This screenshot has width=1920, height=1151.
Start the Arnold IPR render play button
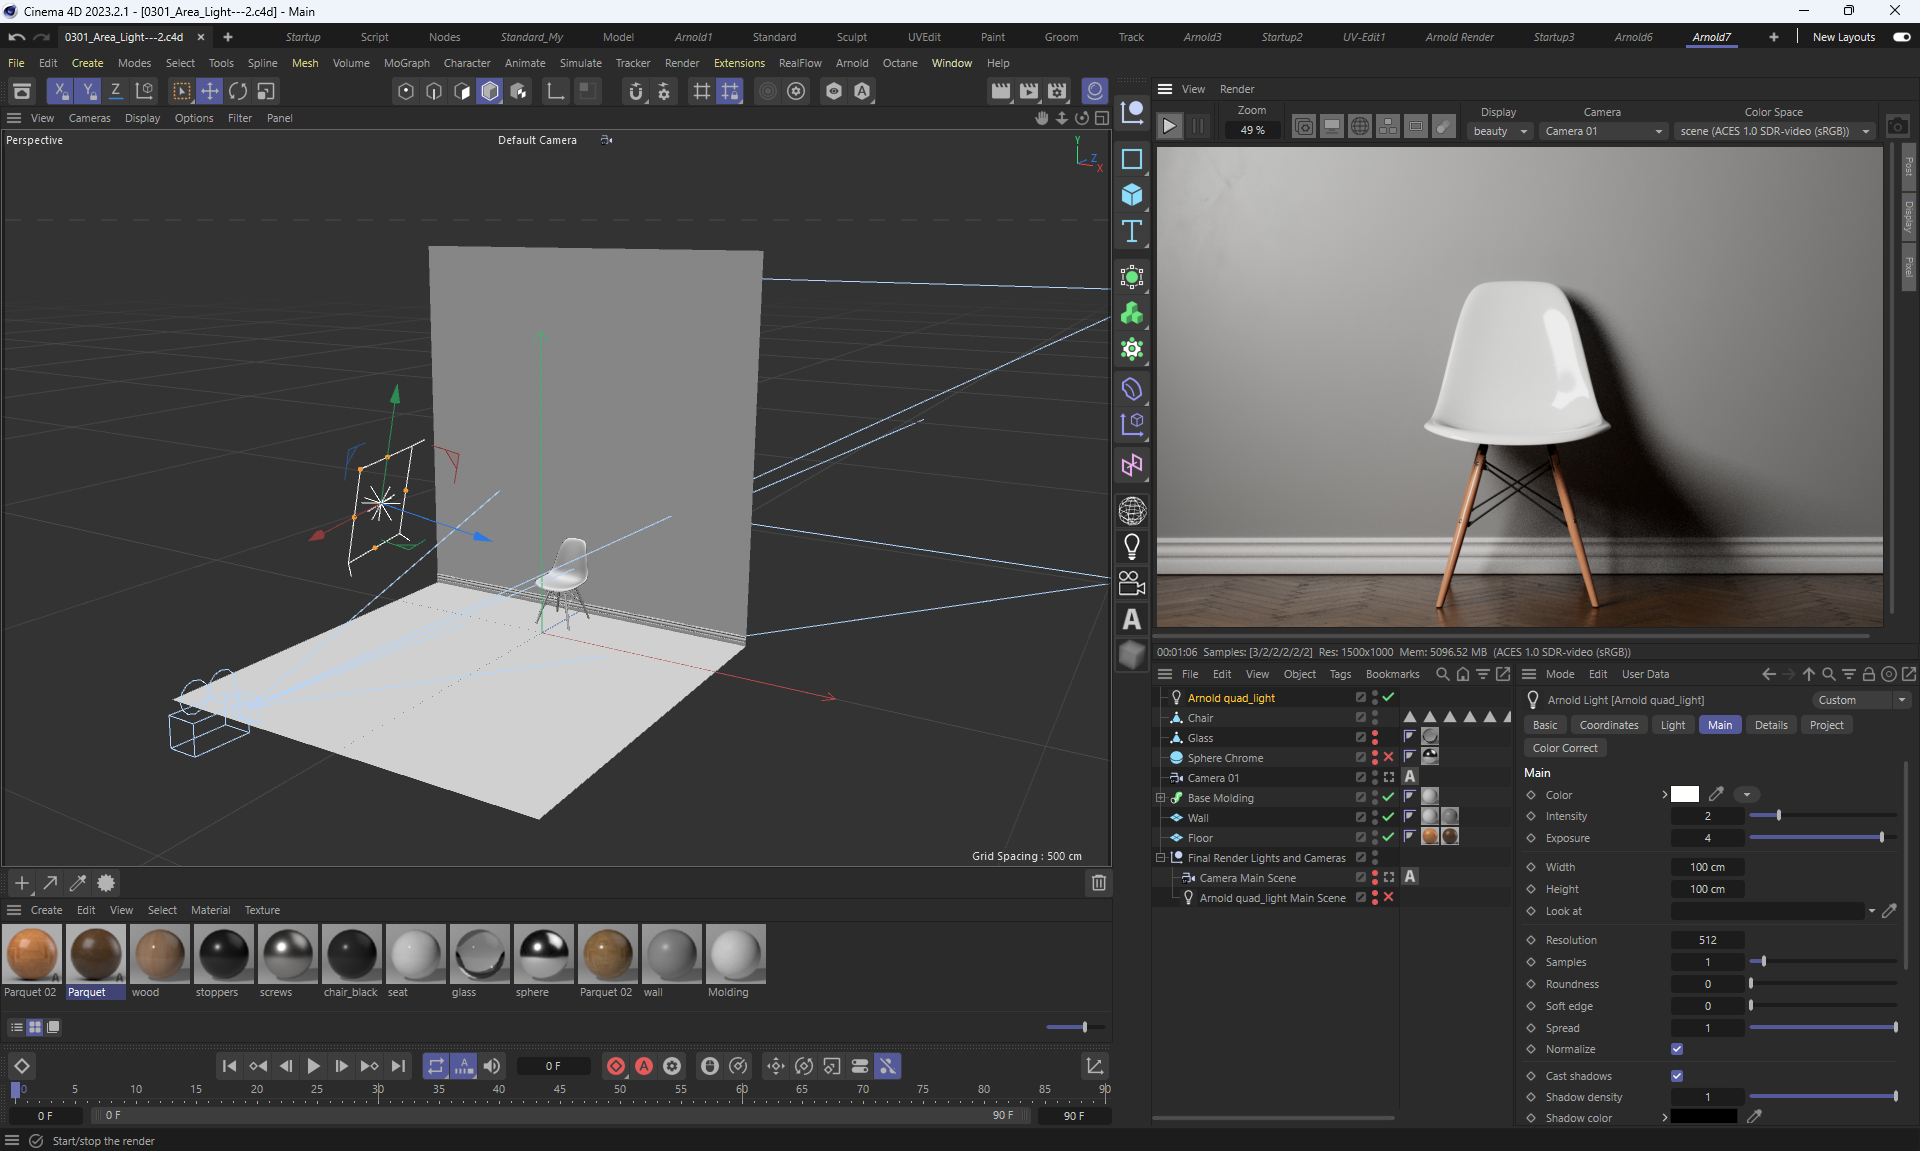pos(1168,127)
